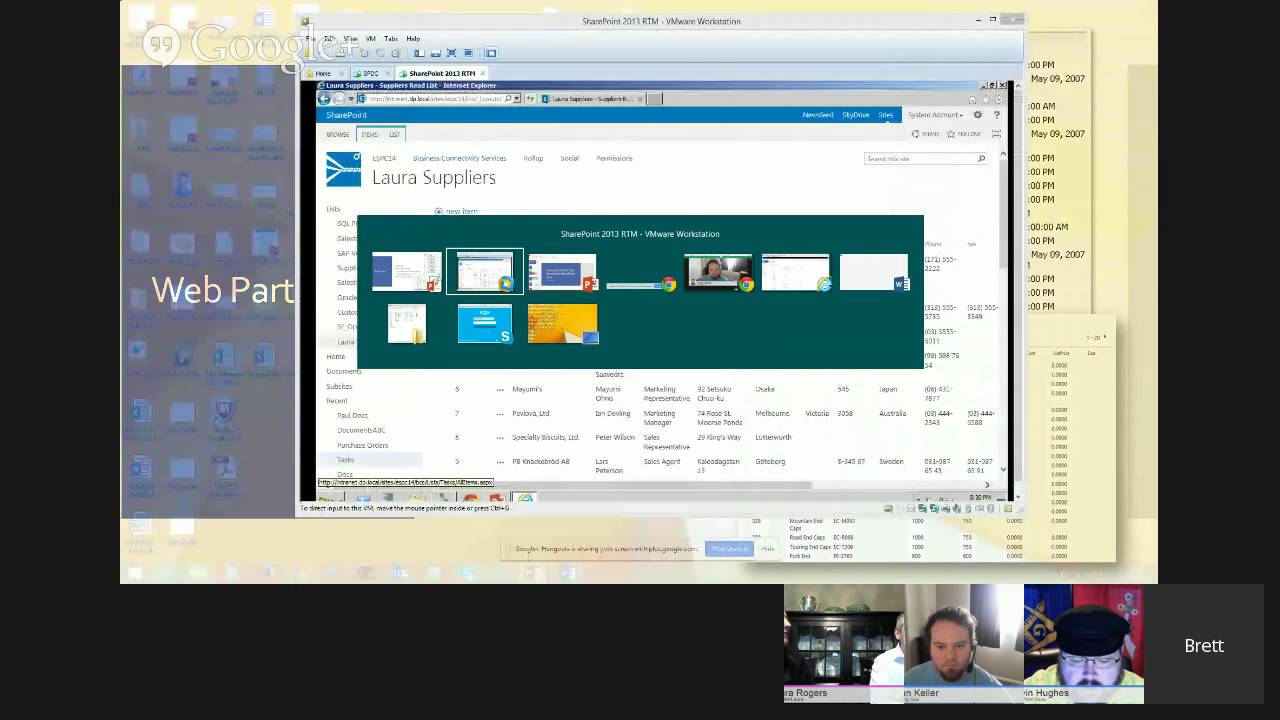Image resolution: width=1280 pixels, height=720 pixels.
Task: Select the narrow Chrome window switcher thumbnail
Action: [641, 285]
